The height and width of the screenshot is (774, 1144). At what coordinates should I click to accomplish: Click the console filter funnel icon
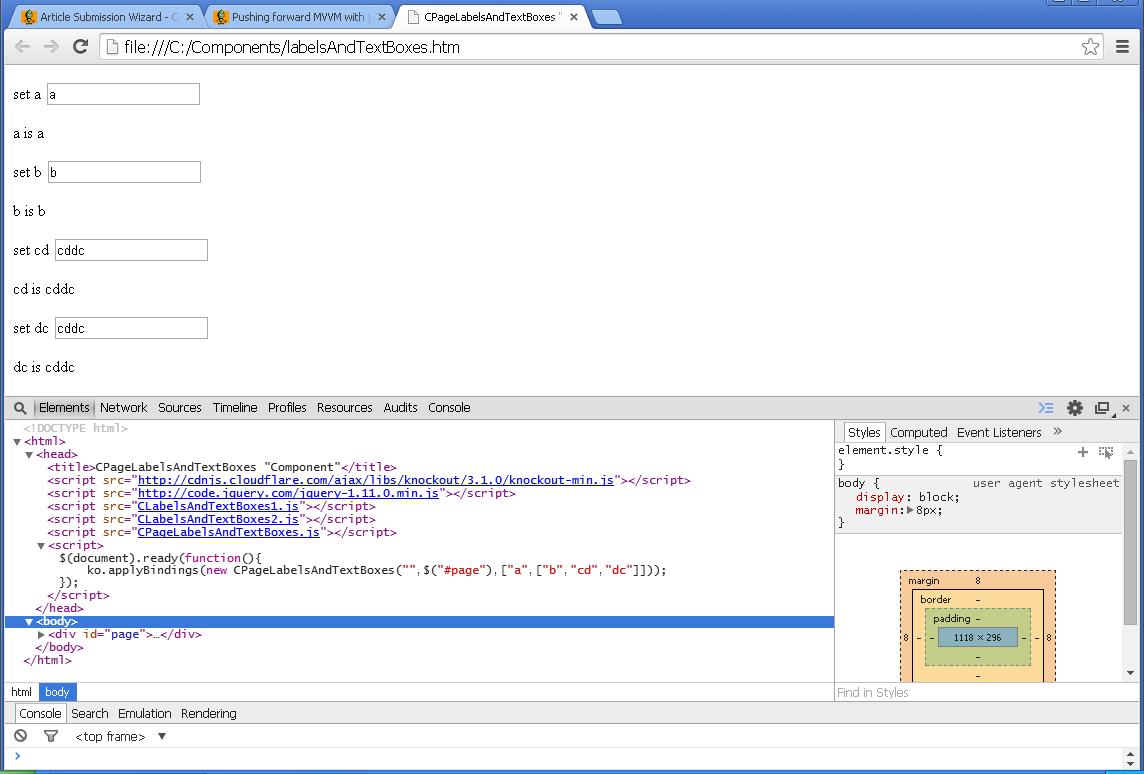tap(50, 736)
